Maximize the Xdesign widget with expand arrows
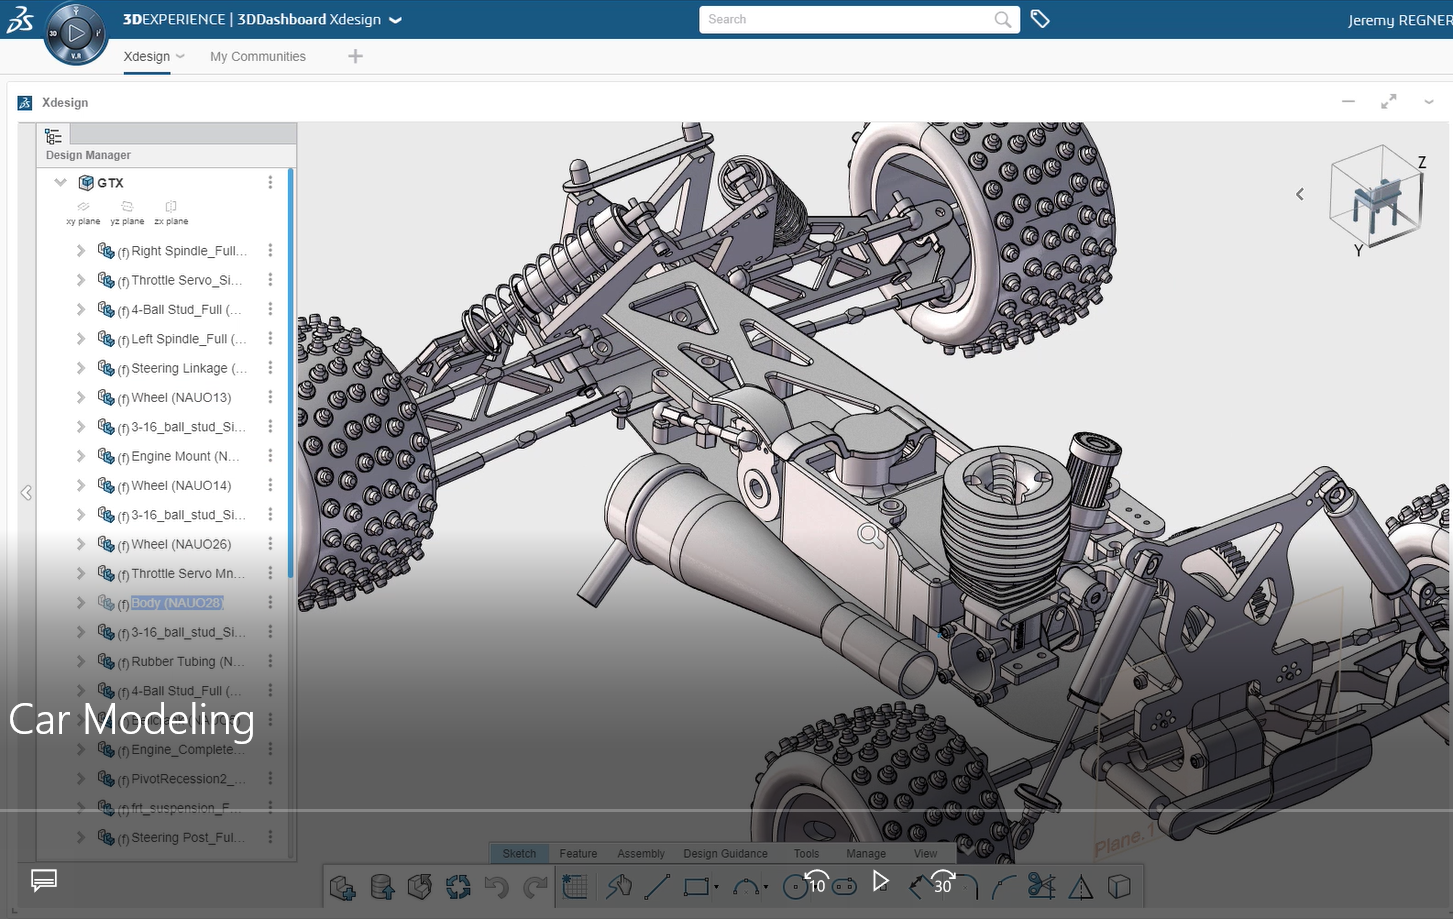The width and height of the screenshot is (1453, 919). [1389, 102]
